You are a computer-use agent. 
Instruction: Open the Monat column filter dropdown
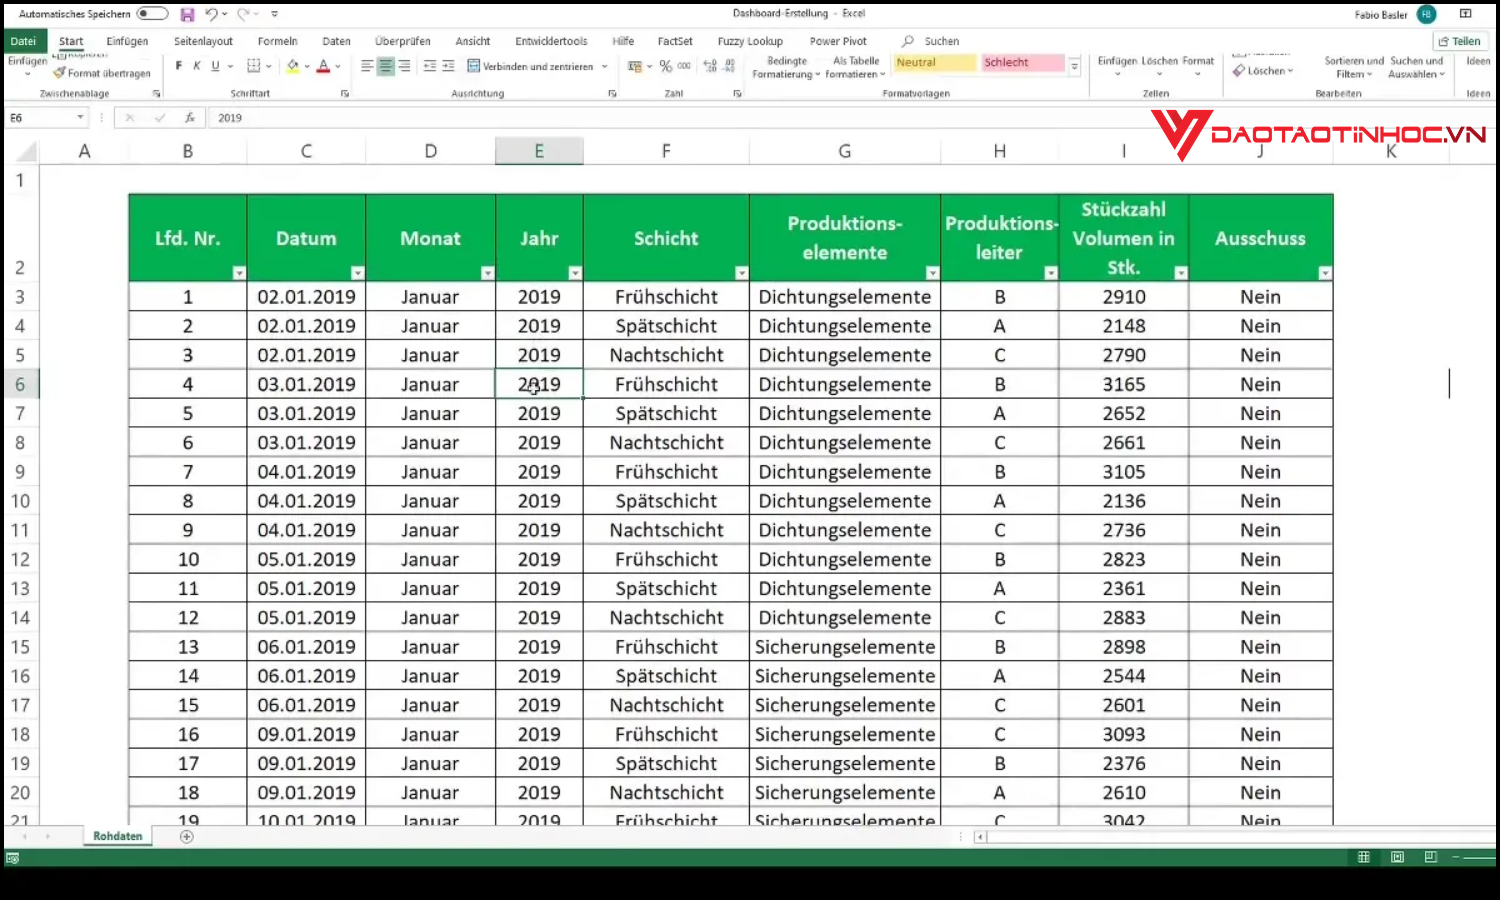(487, 273)
